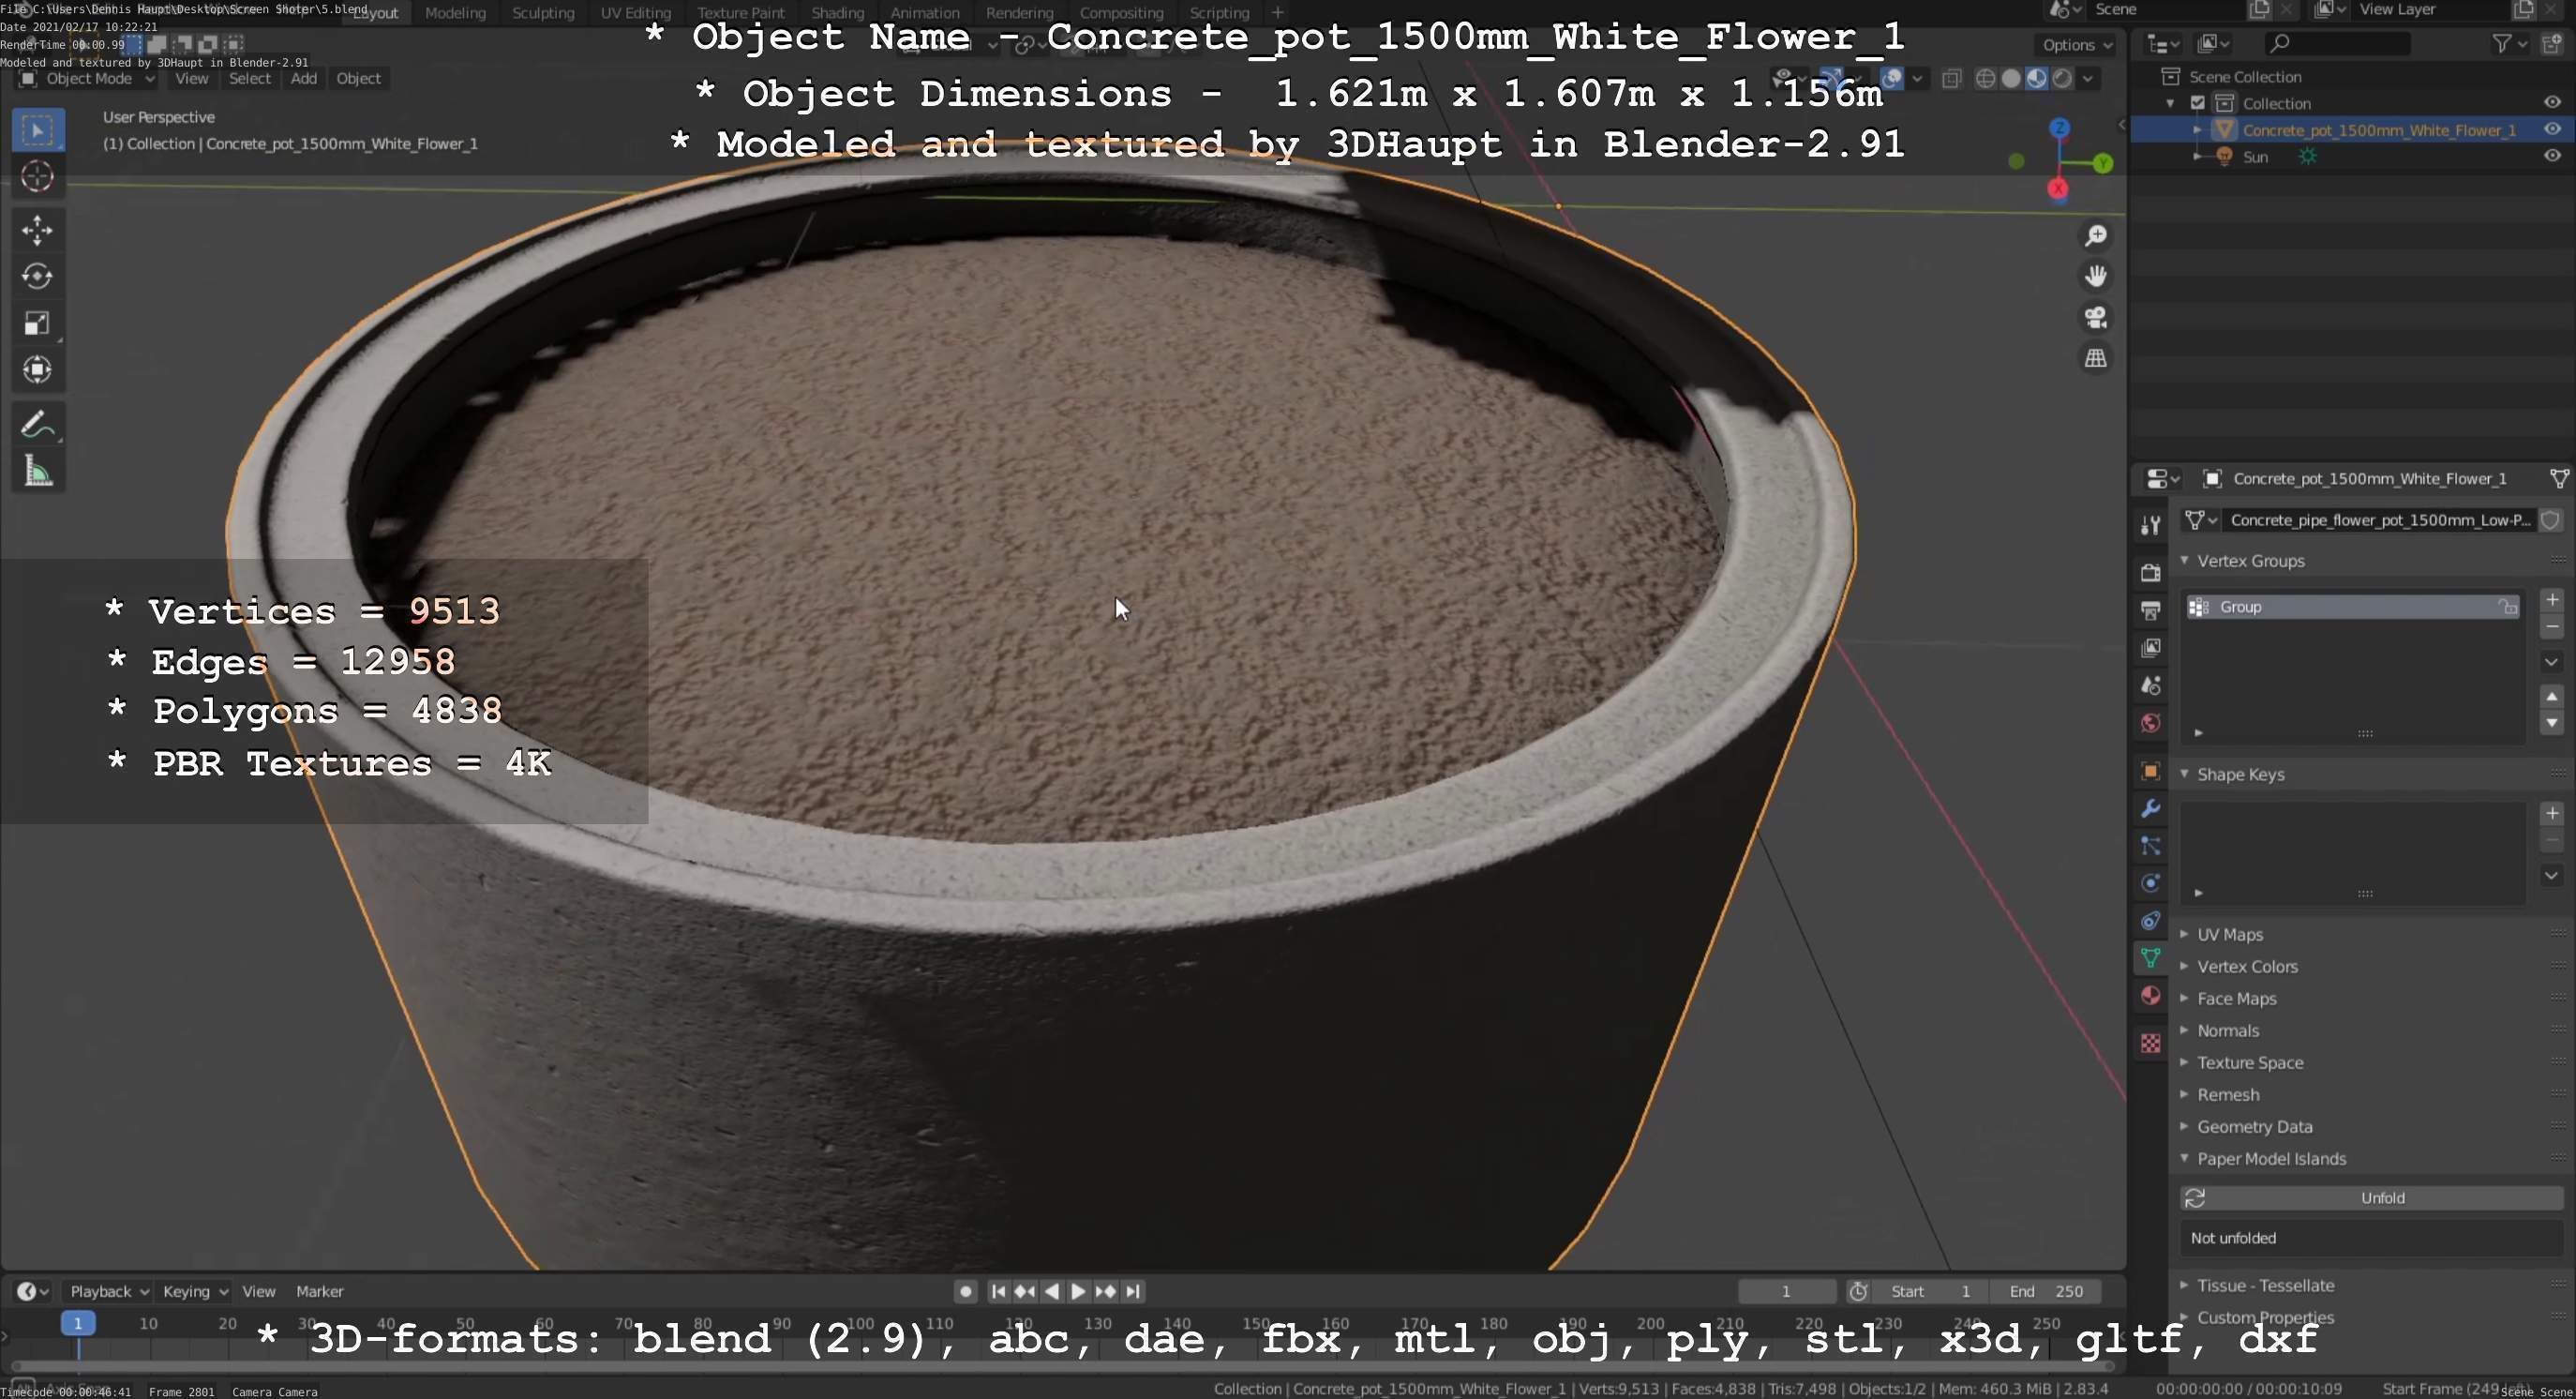The width and height of the screenshot is (2576, 1399).
Task: Switch to Rendered shading mode
Action: pos(2062,79)
